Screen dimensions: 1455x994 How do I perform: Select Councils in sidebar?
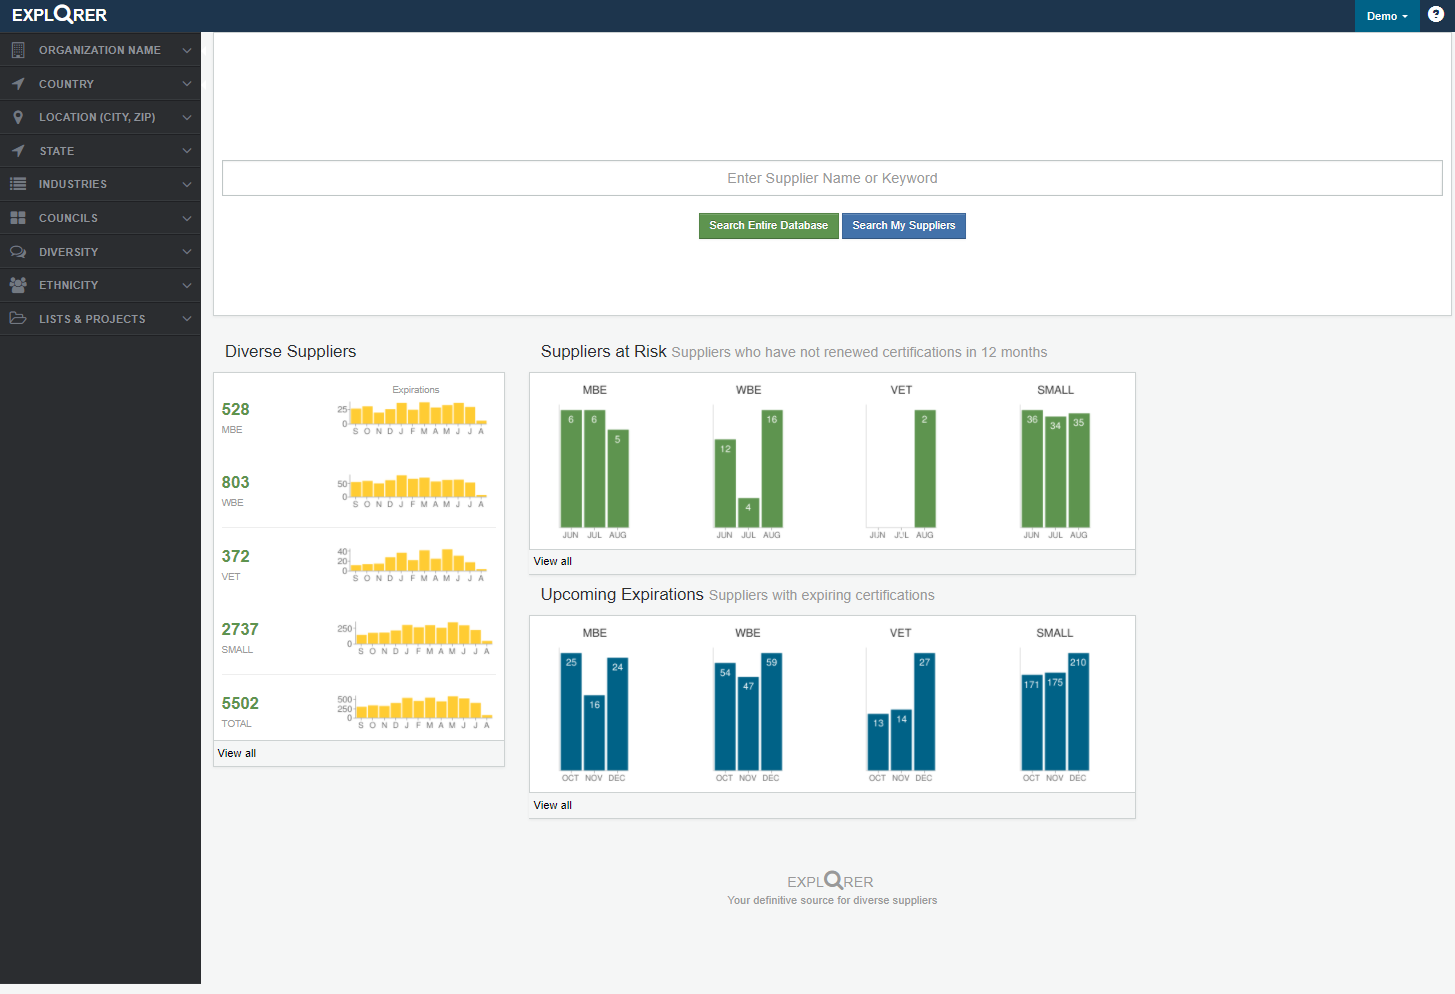(x=100, y=218)
